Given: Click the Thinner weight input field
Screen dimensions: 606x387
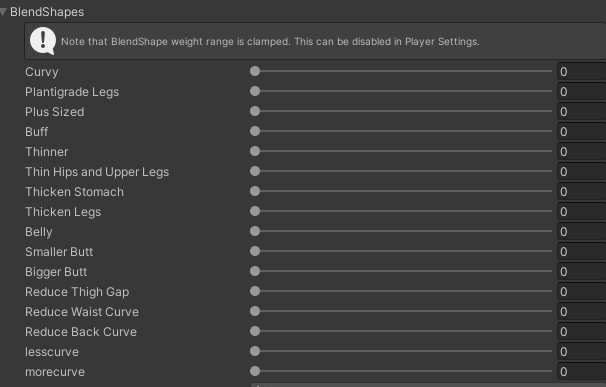Looking at the screenshot, I should point(581,152).
